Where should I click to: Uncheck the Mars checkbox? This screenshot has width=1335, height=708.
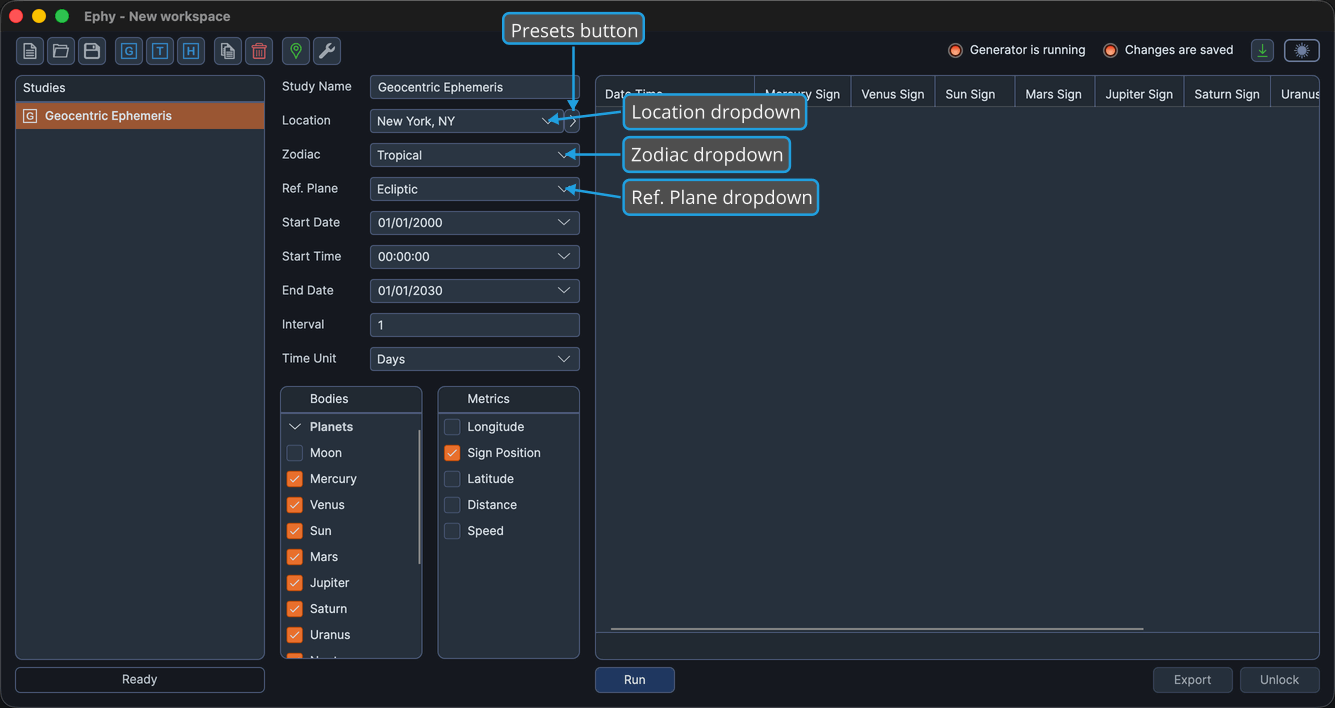click(x=295, y=557)
